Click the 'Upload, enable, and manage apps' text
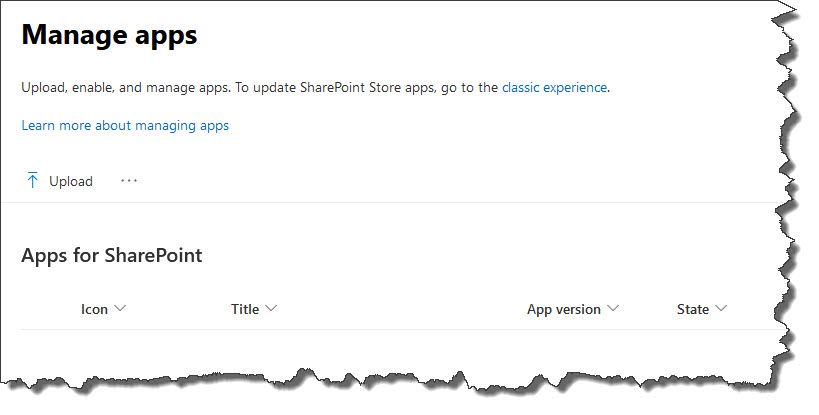Viewport: 819px width, 415px height. 125,87
